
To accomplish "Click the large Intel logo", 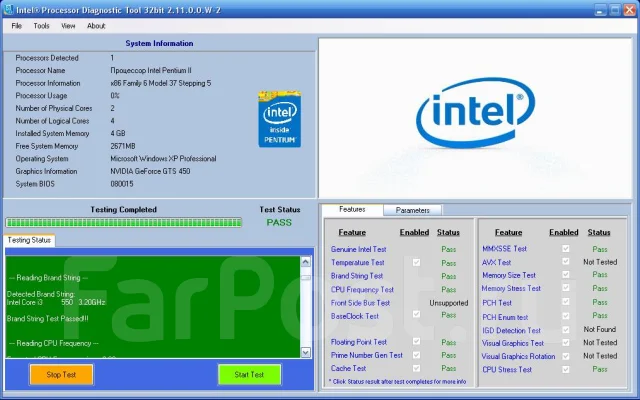I will tap(476, 113).
